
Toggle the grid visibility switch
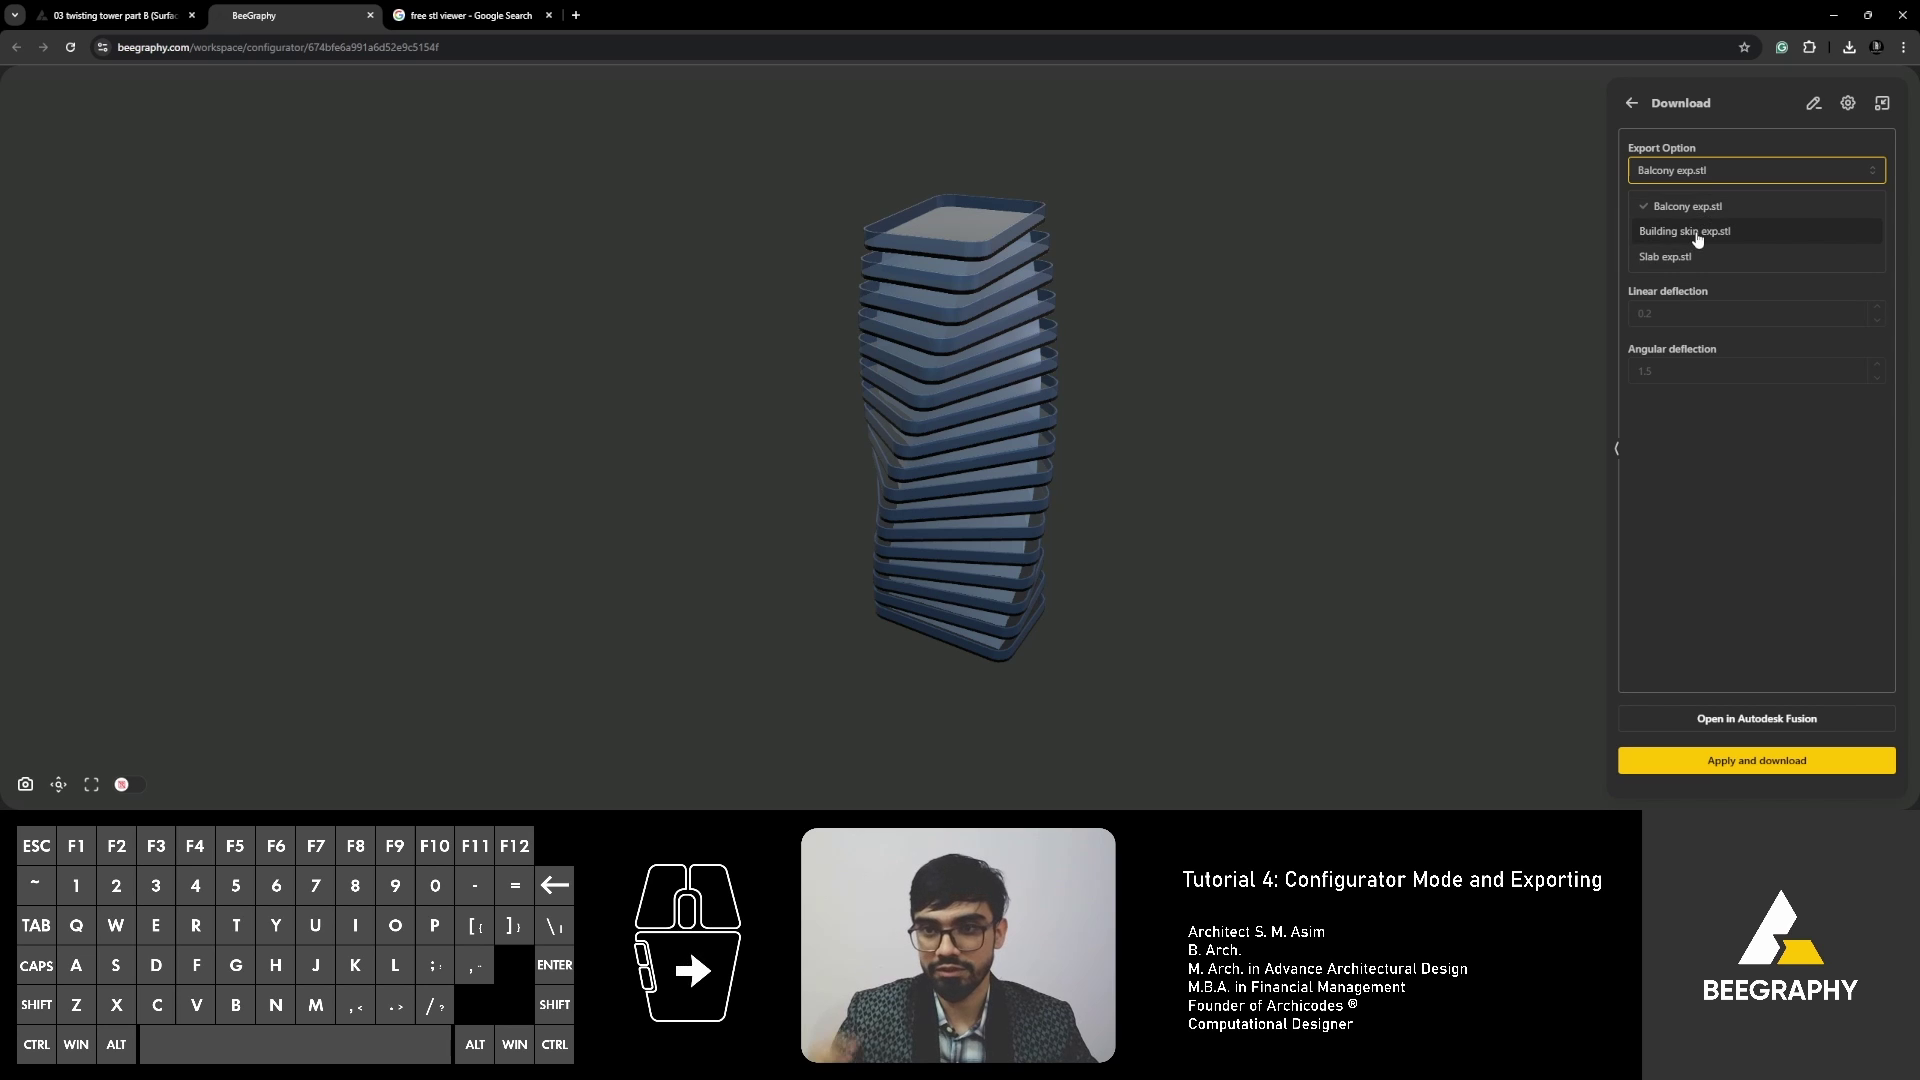point(130,785)
